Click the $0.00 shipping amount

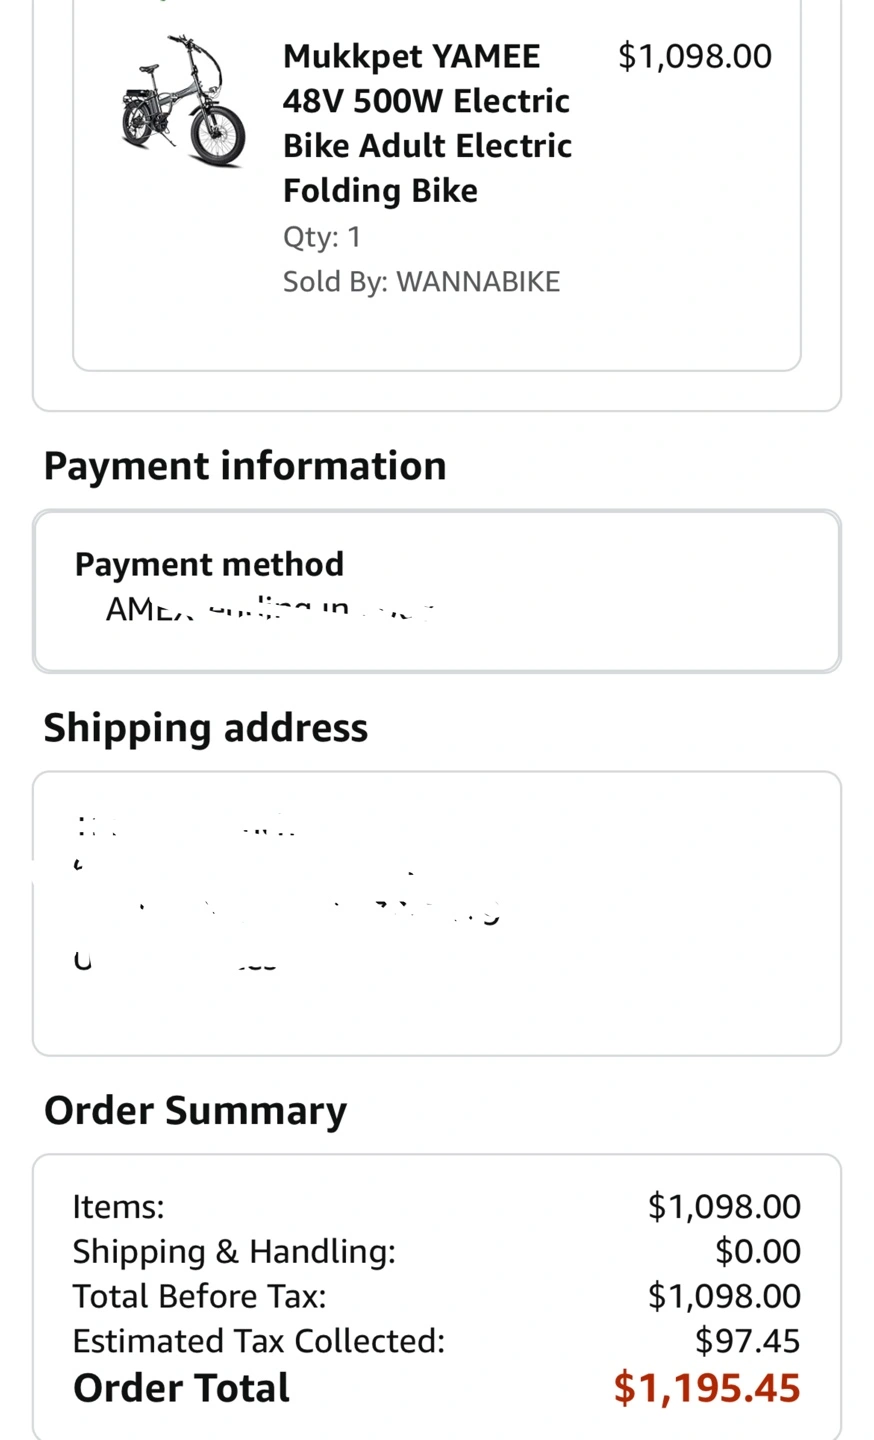pyautogui.click(x=758, y=1252)
